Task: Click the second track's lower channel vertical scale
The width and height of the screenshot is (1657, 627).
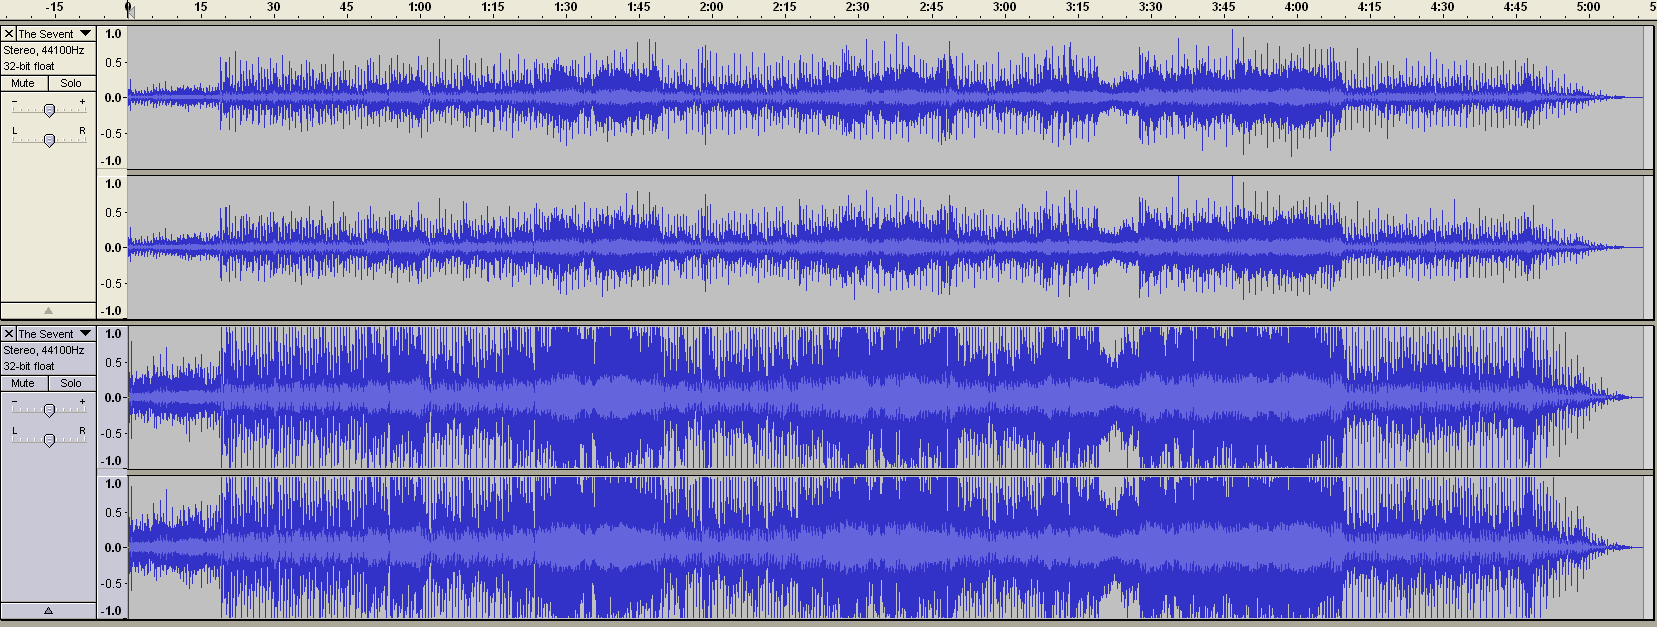Action: click(112, 547)
